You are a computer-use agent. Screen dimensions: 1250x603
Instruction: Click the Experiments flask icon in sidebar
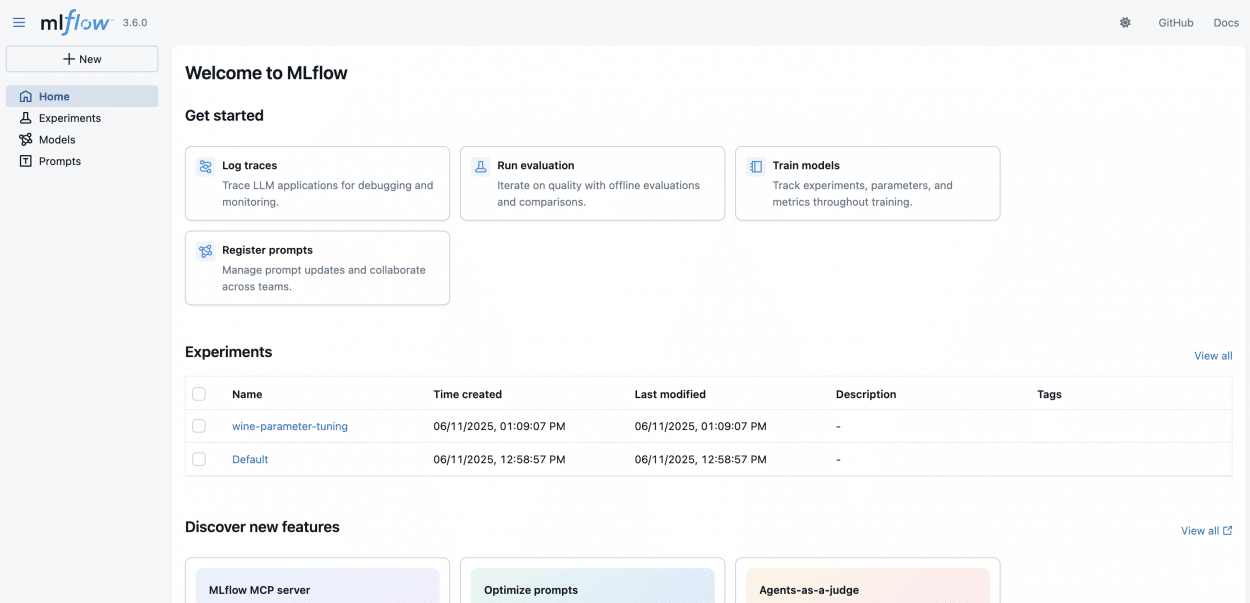coord(25,118)
